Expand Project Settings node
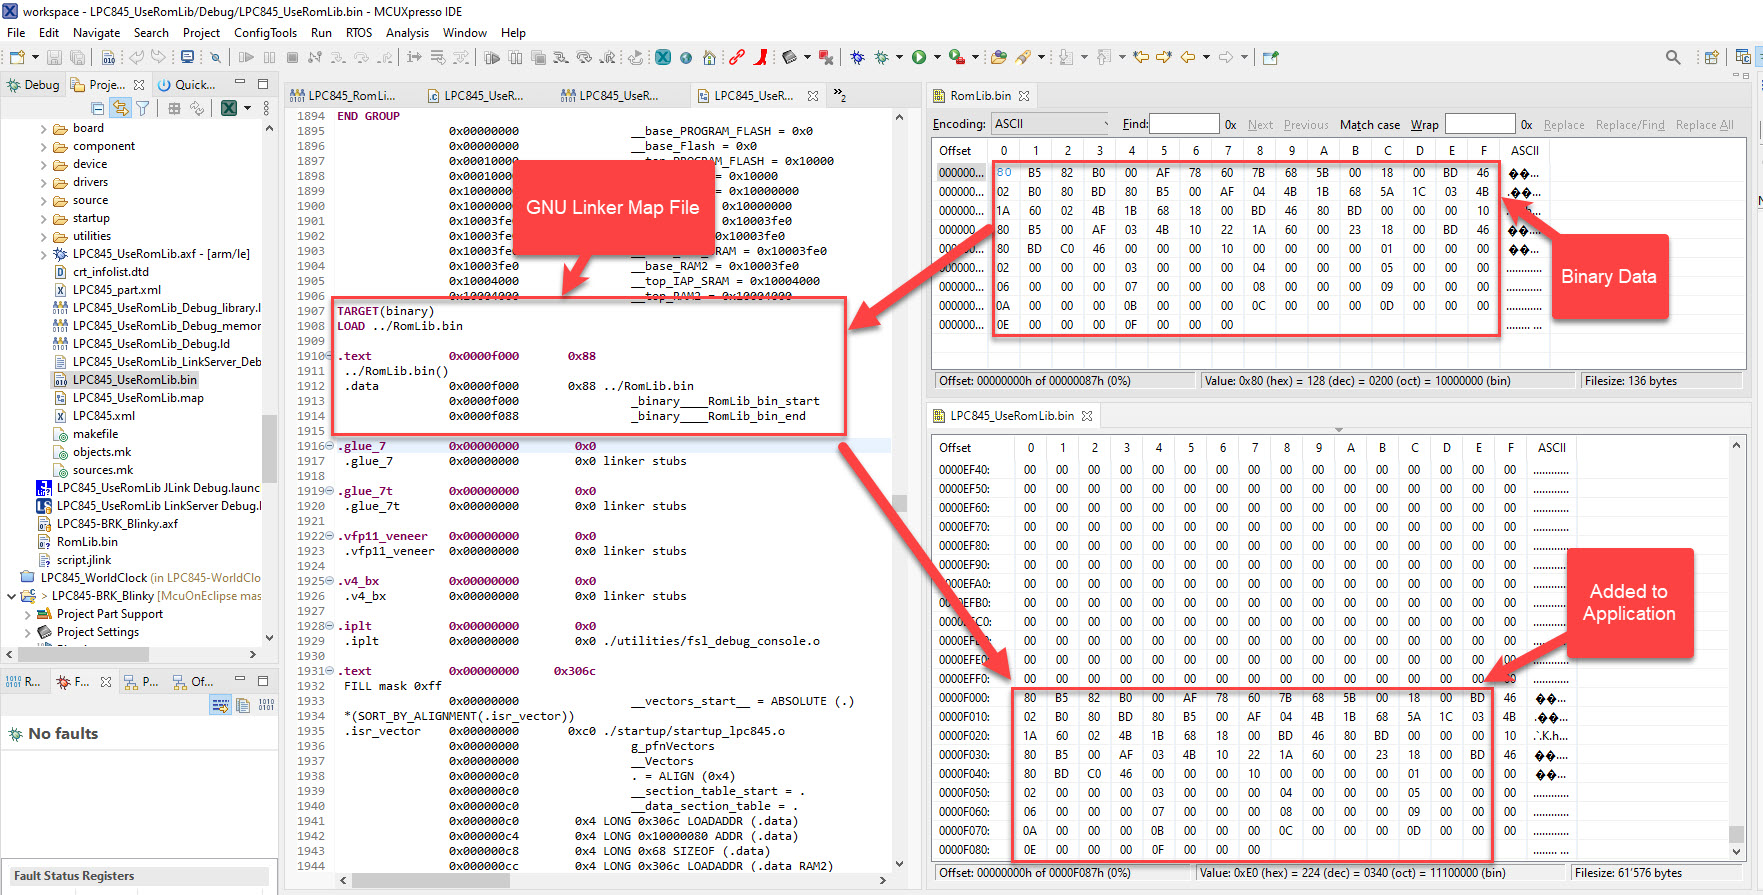 tap(27, 633)
